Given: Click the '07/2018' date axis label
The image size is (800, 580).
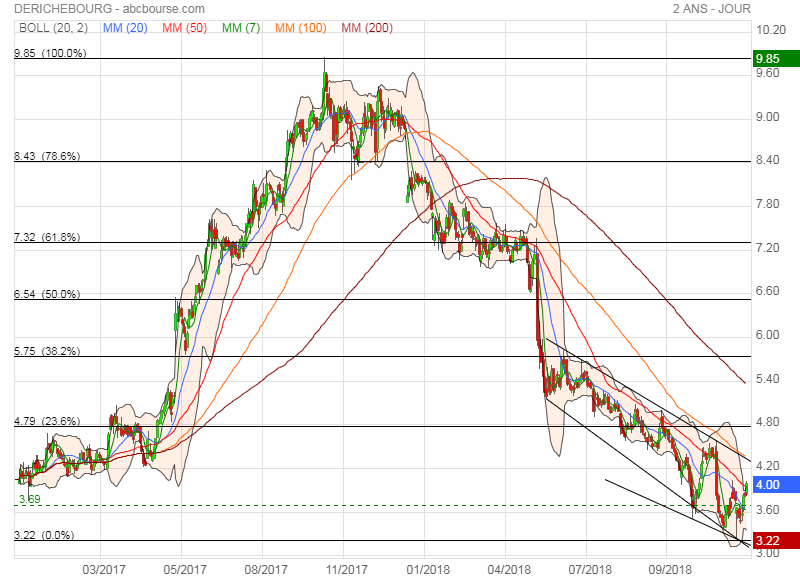Looking at the screenshot, I should pyautogui.click(x=590, y=569).
